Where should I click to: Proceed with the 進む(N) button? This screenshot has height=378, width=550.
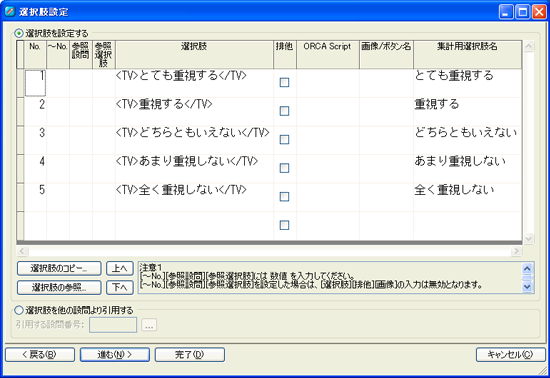pos(115,355)
